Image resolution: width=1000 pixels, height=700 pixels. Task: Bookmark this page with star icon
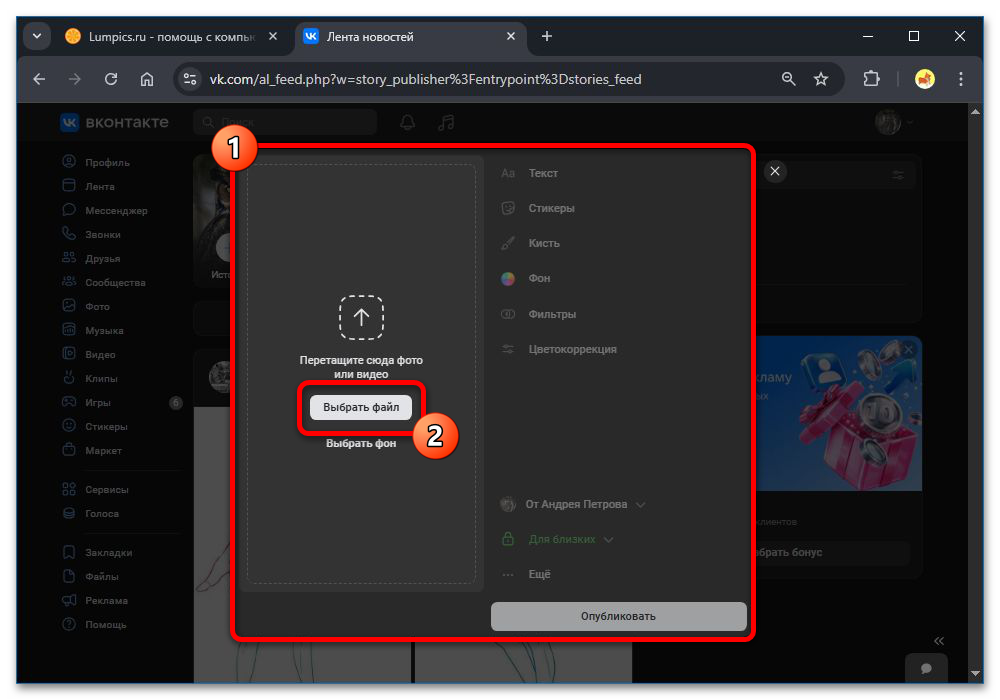(821, 79)
